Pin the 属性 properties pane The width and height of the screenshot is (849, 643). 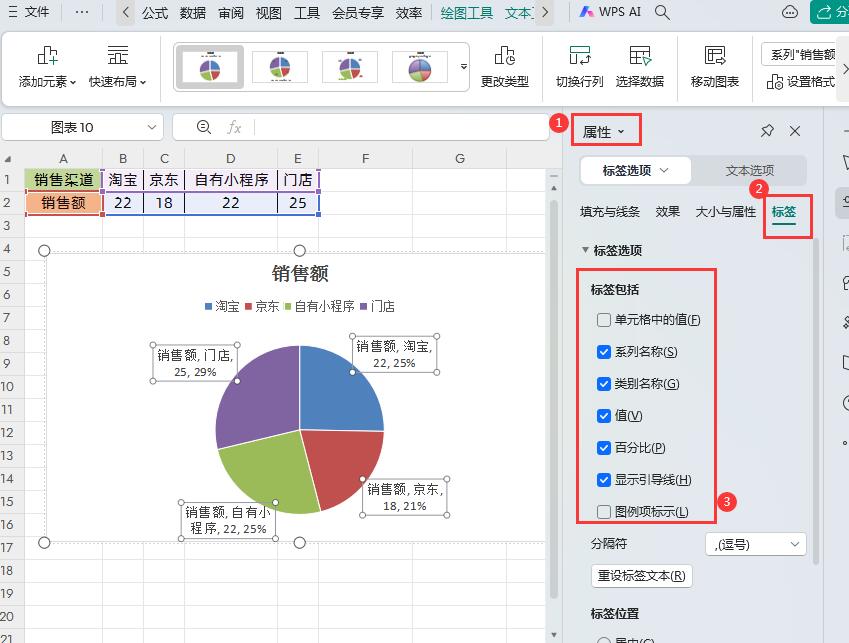click(x=767, y=131)
